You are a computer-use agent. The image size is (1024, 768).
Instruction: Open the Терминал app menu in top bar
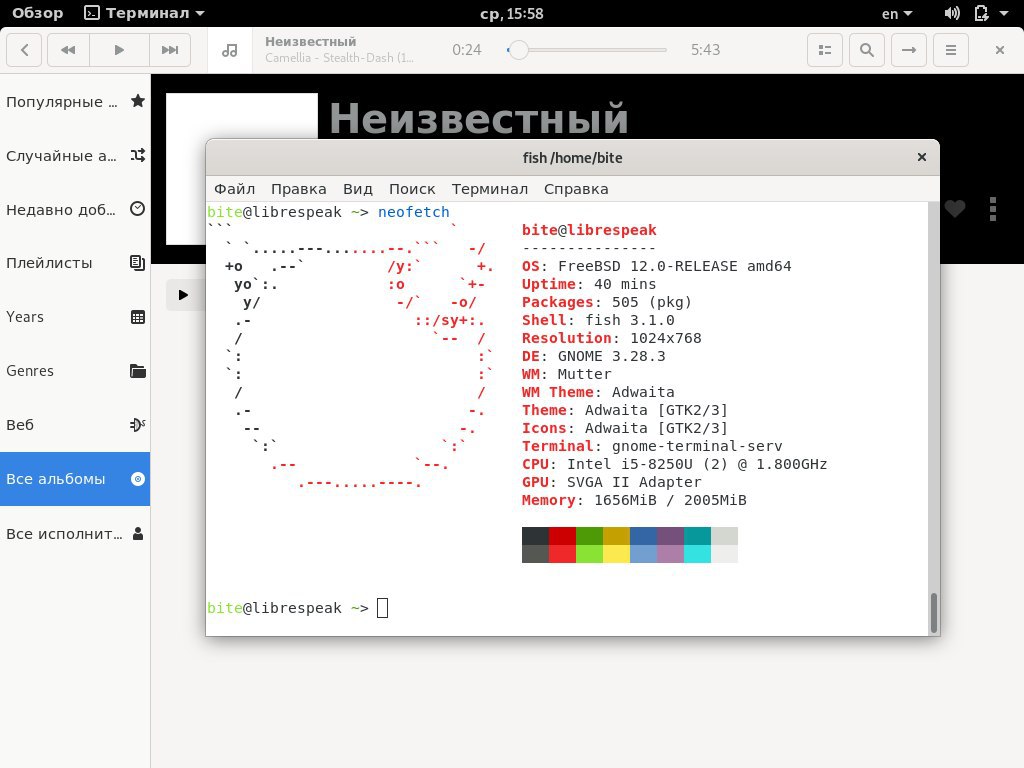[x=145, y=13]
